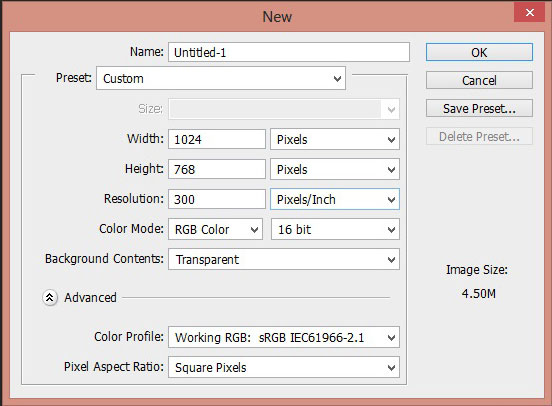Open the Color Profile dropdown
Viewport: 552px width, 406px height.
point(284,337)
